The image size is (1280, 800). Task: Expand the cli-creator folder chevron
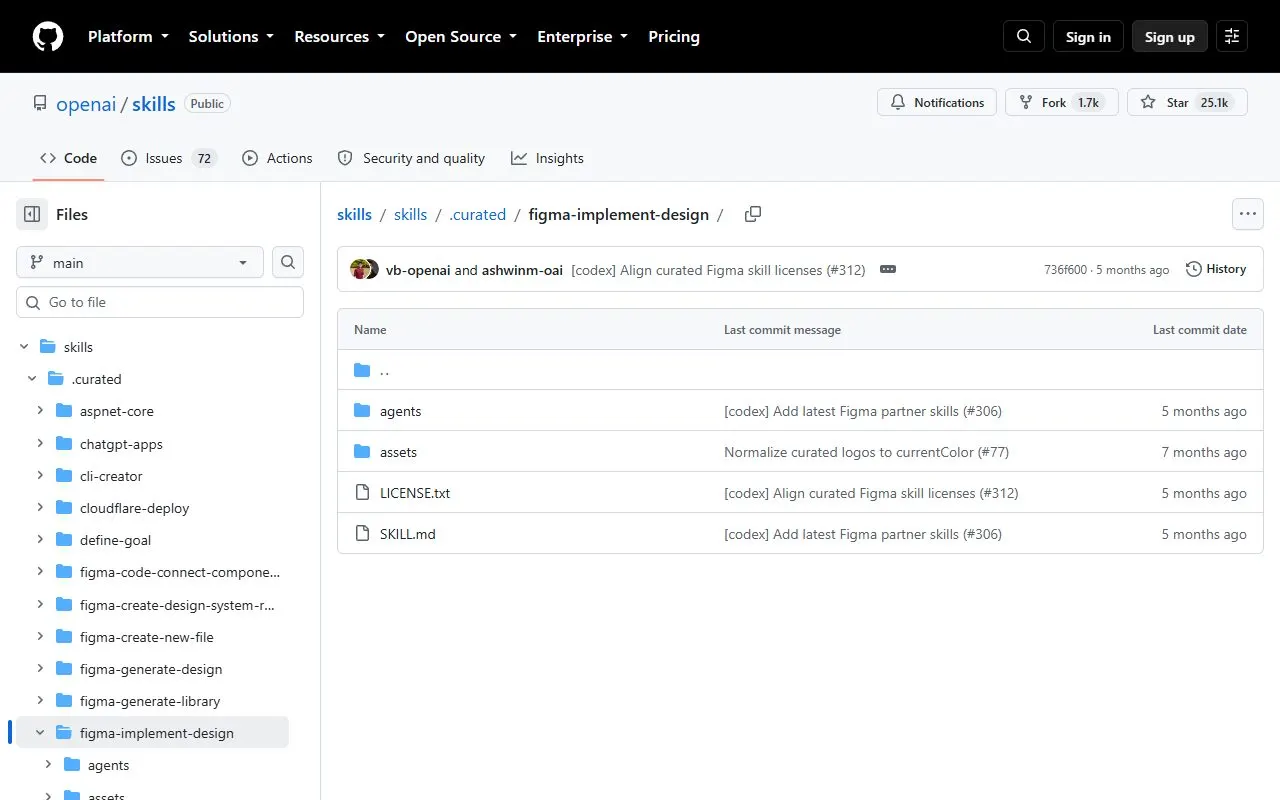(x=40, y=476)
